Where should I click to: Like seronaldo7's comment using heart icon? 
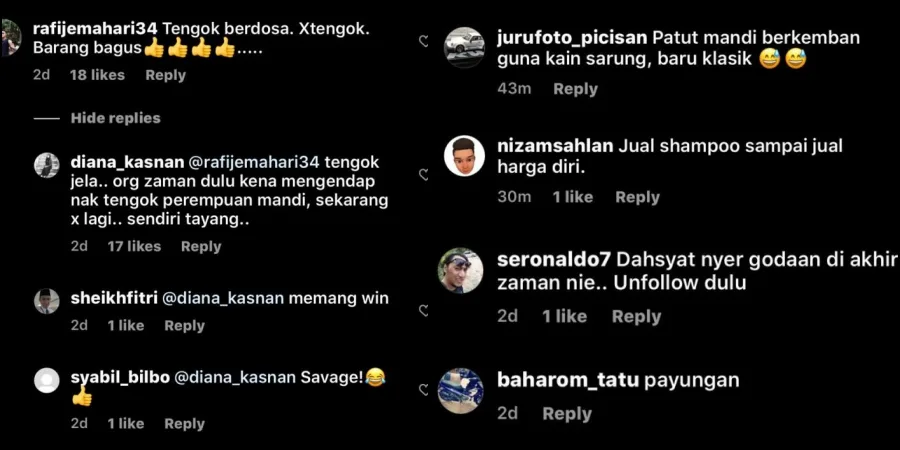[x=424, y=311]
